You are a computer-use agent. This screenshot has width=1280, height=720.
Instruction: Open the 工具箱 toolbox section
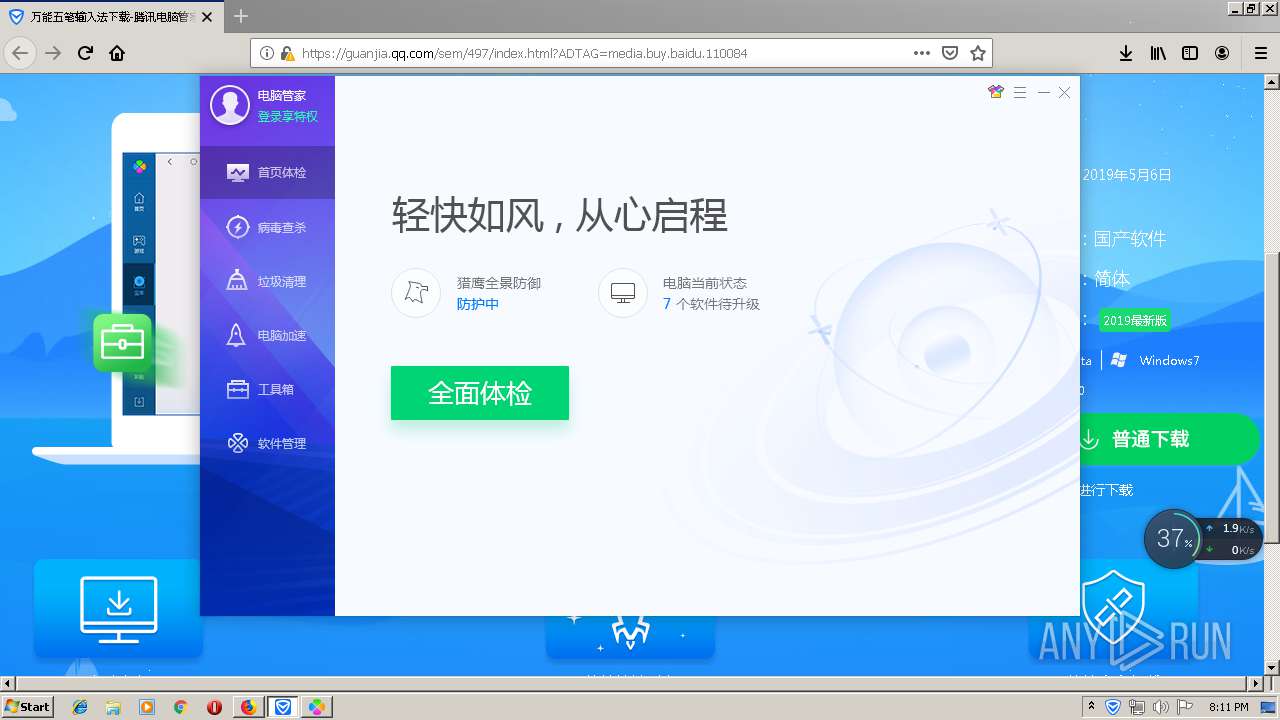[x=267, y=389]
